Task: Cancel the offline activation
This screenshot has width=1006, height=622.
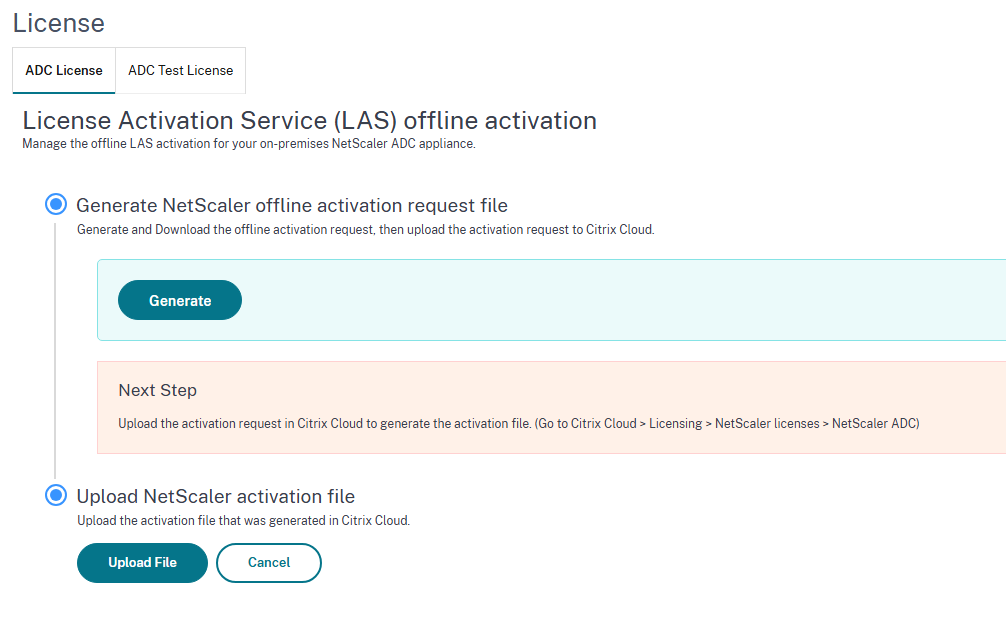Action: pos(269,563)
